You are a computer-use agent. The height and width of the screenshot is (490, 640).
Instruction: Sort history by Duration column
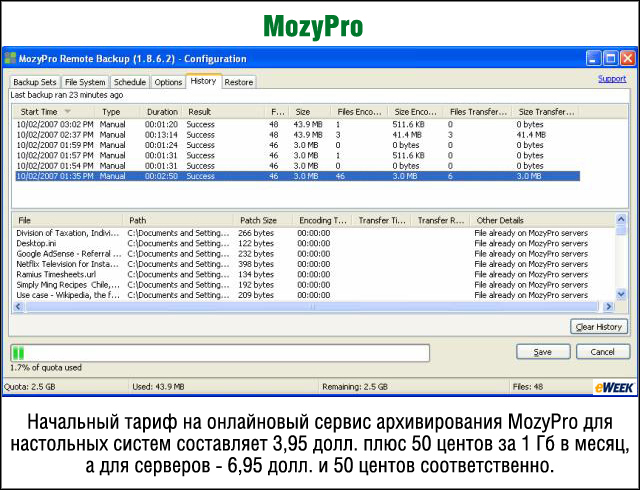(x=162, y=111)
